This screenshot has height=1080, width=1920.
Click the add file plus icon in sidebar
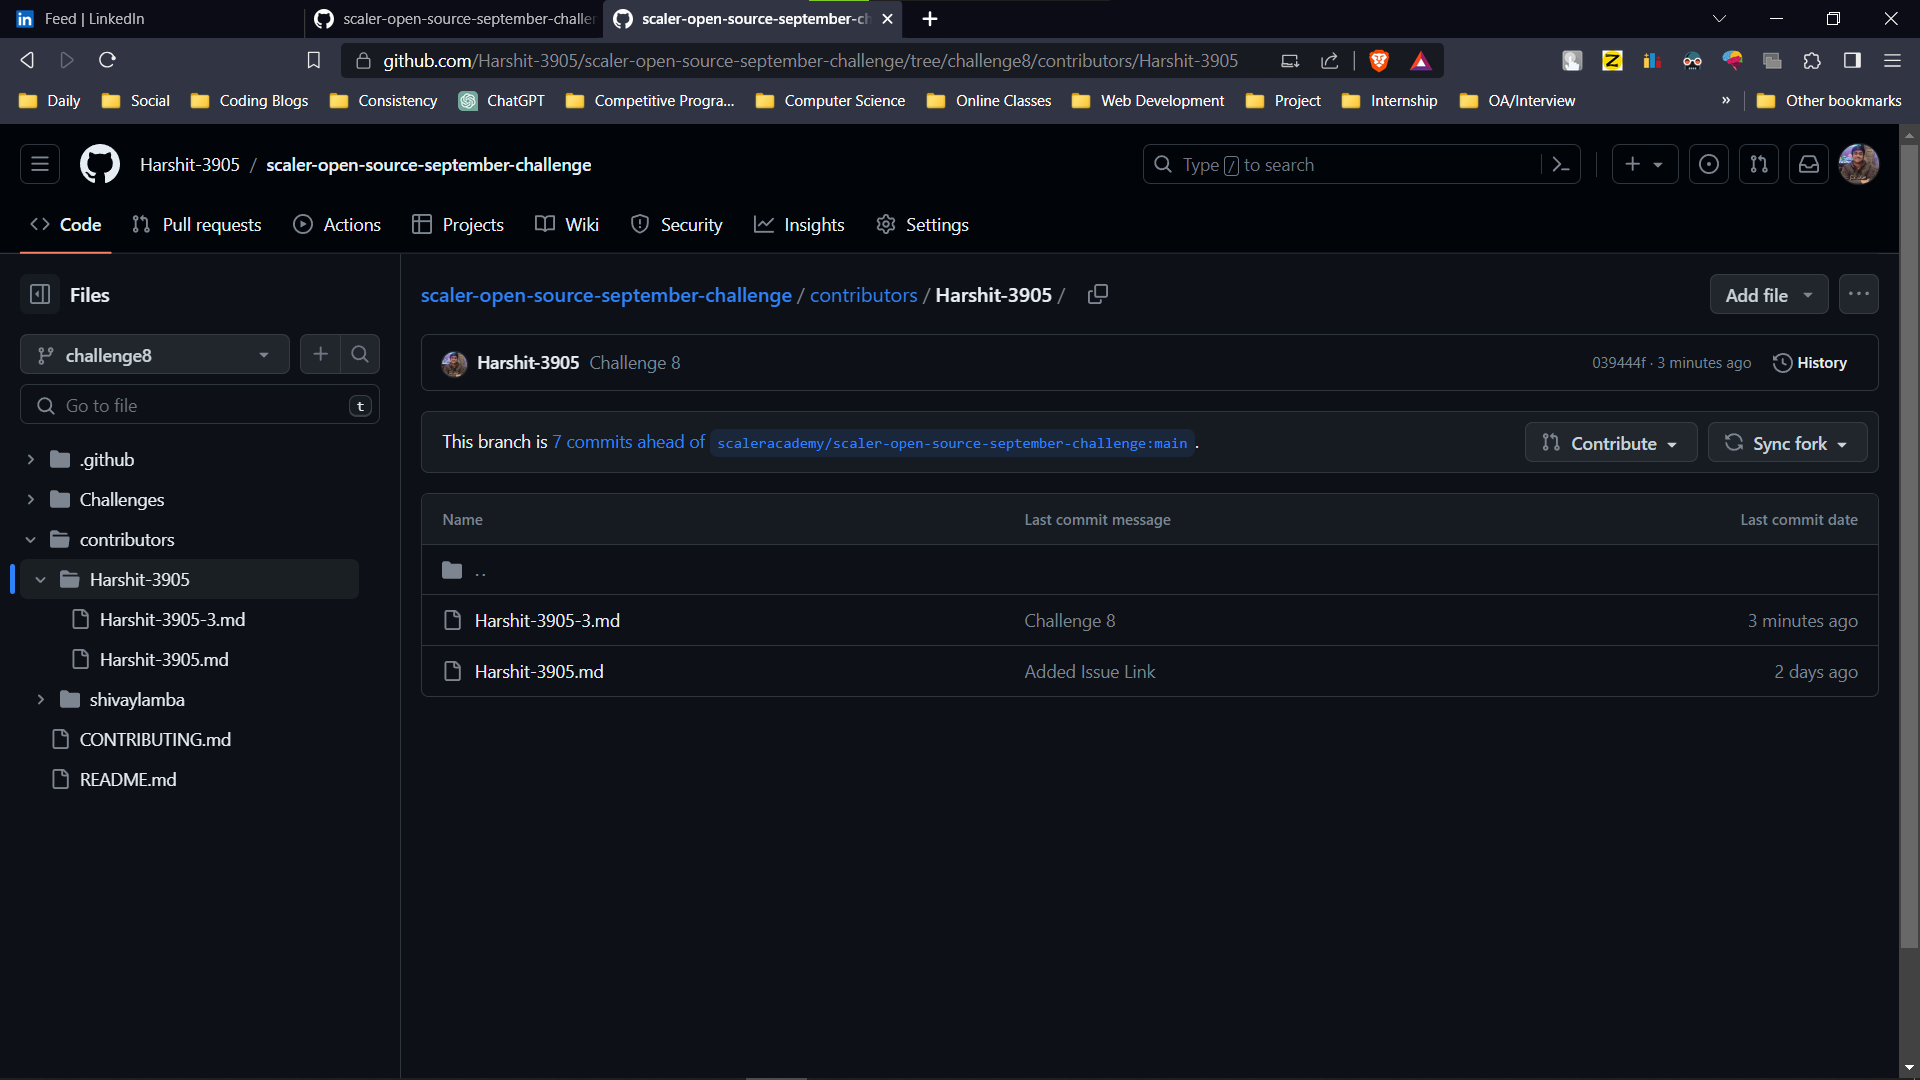click(x=320, y=354)
